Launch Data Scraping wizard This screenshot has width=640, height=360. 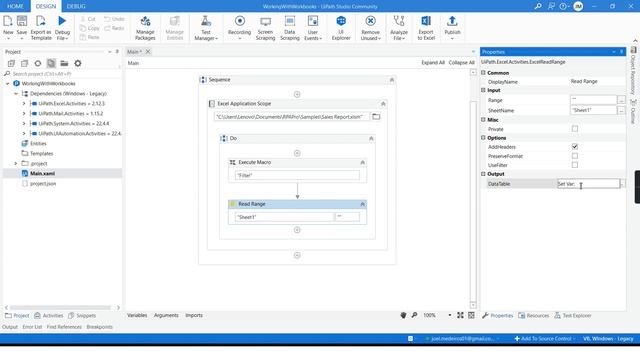click(290, 21)
